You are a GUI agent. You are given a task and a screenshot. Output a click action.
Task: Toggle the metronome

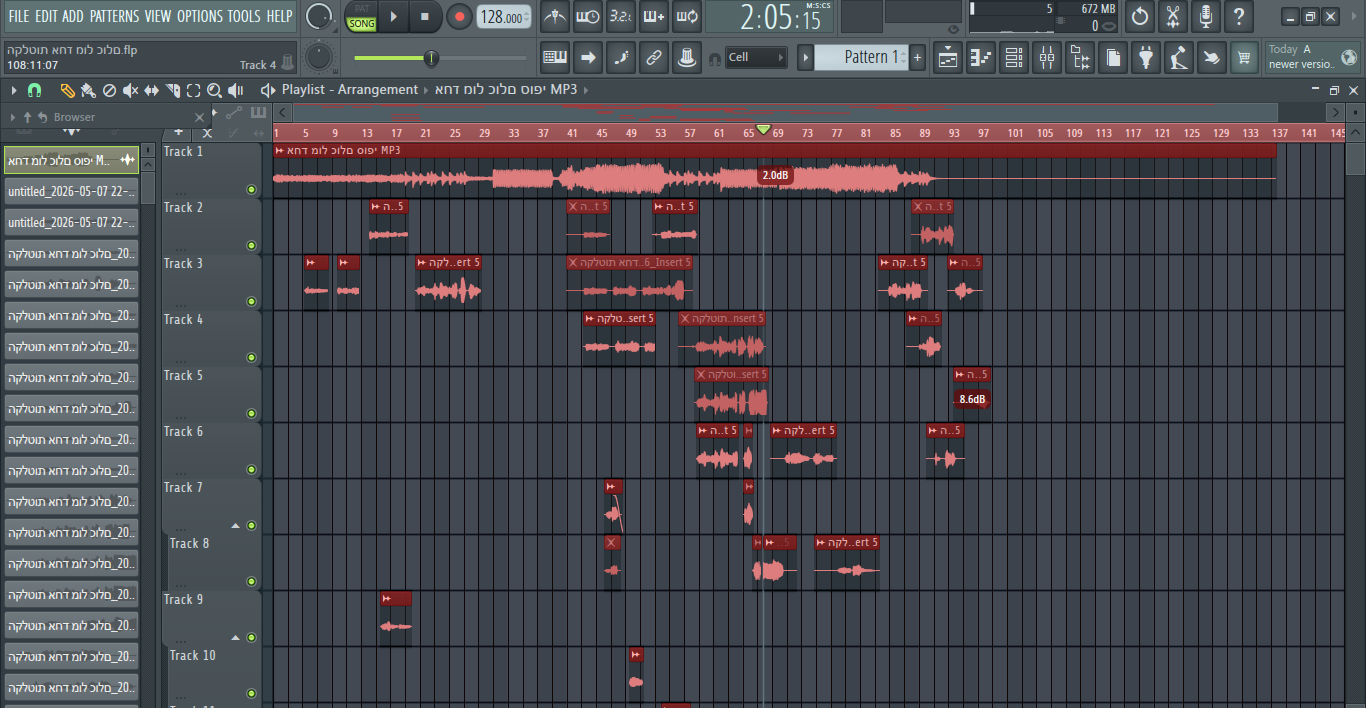pyautogui.click(x=555, y=17)
